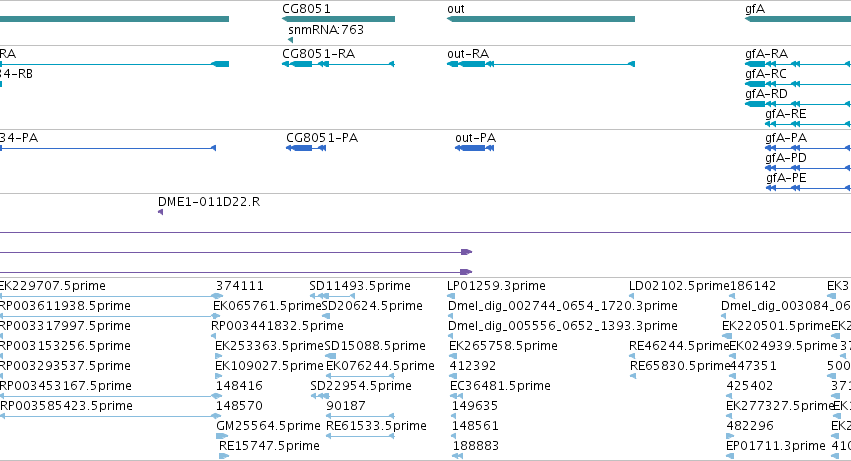Select the RP003441832.5prime label

coord(277,326)
